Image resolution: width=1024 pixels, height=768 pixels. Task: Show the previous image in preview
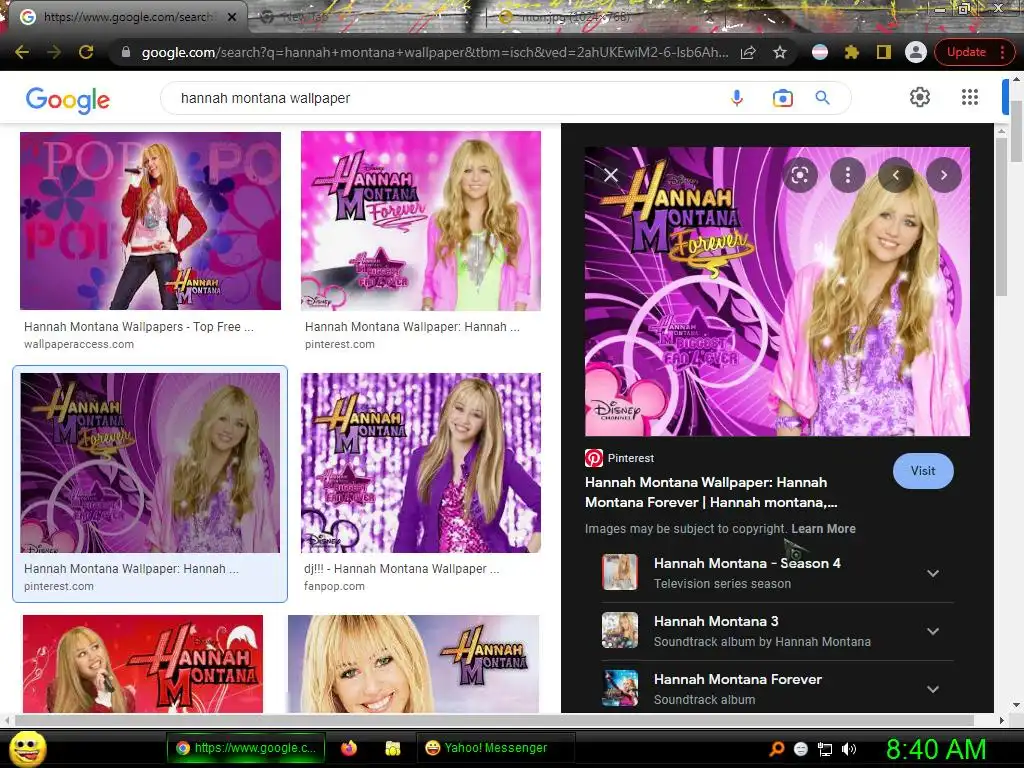[x=895, y=175]
